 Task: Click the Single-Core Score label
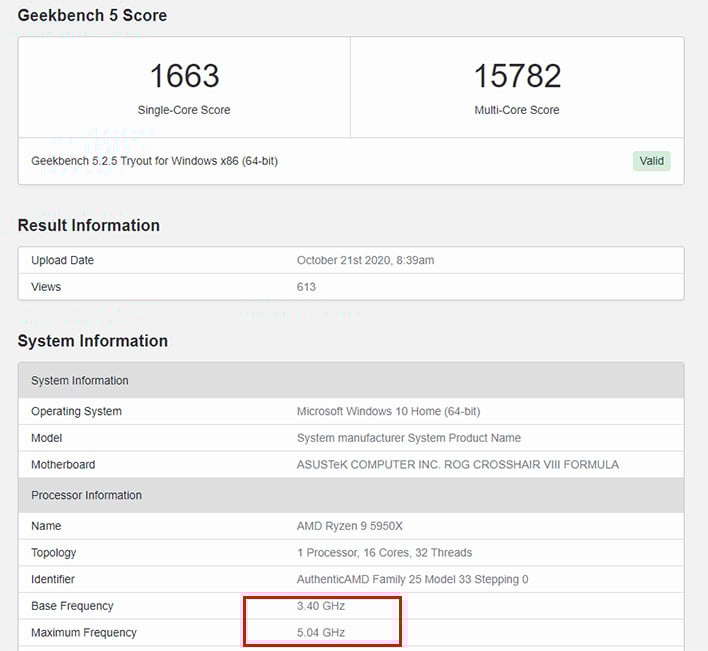pos(184,110)
